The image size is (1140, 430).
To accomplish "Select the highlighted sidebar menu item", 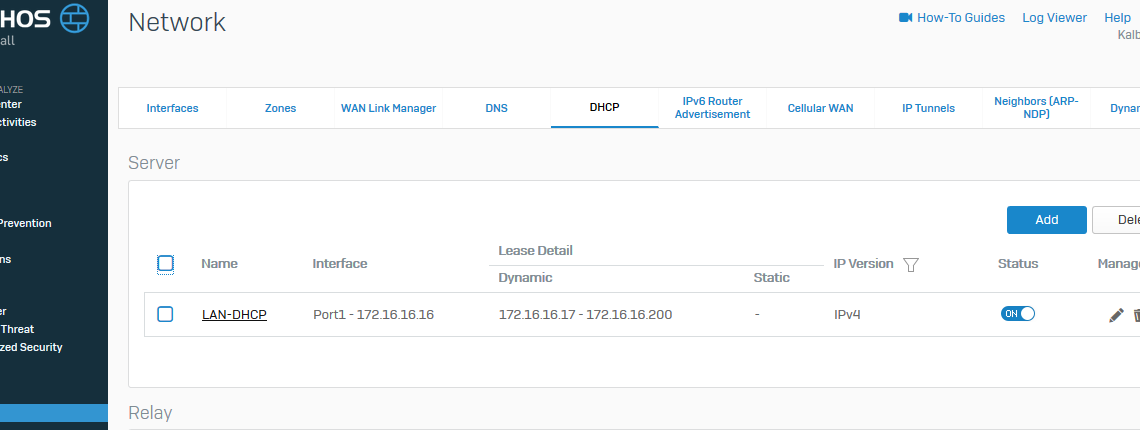I will 54,413.
